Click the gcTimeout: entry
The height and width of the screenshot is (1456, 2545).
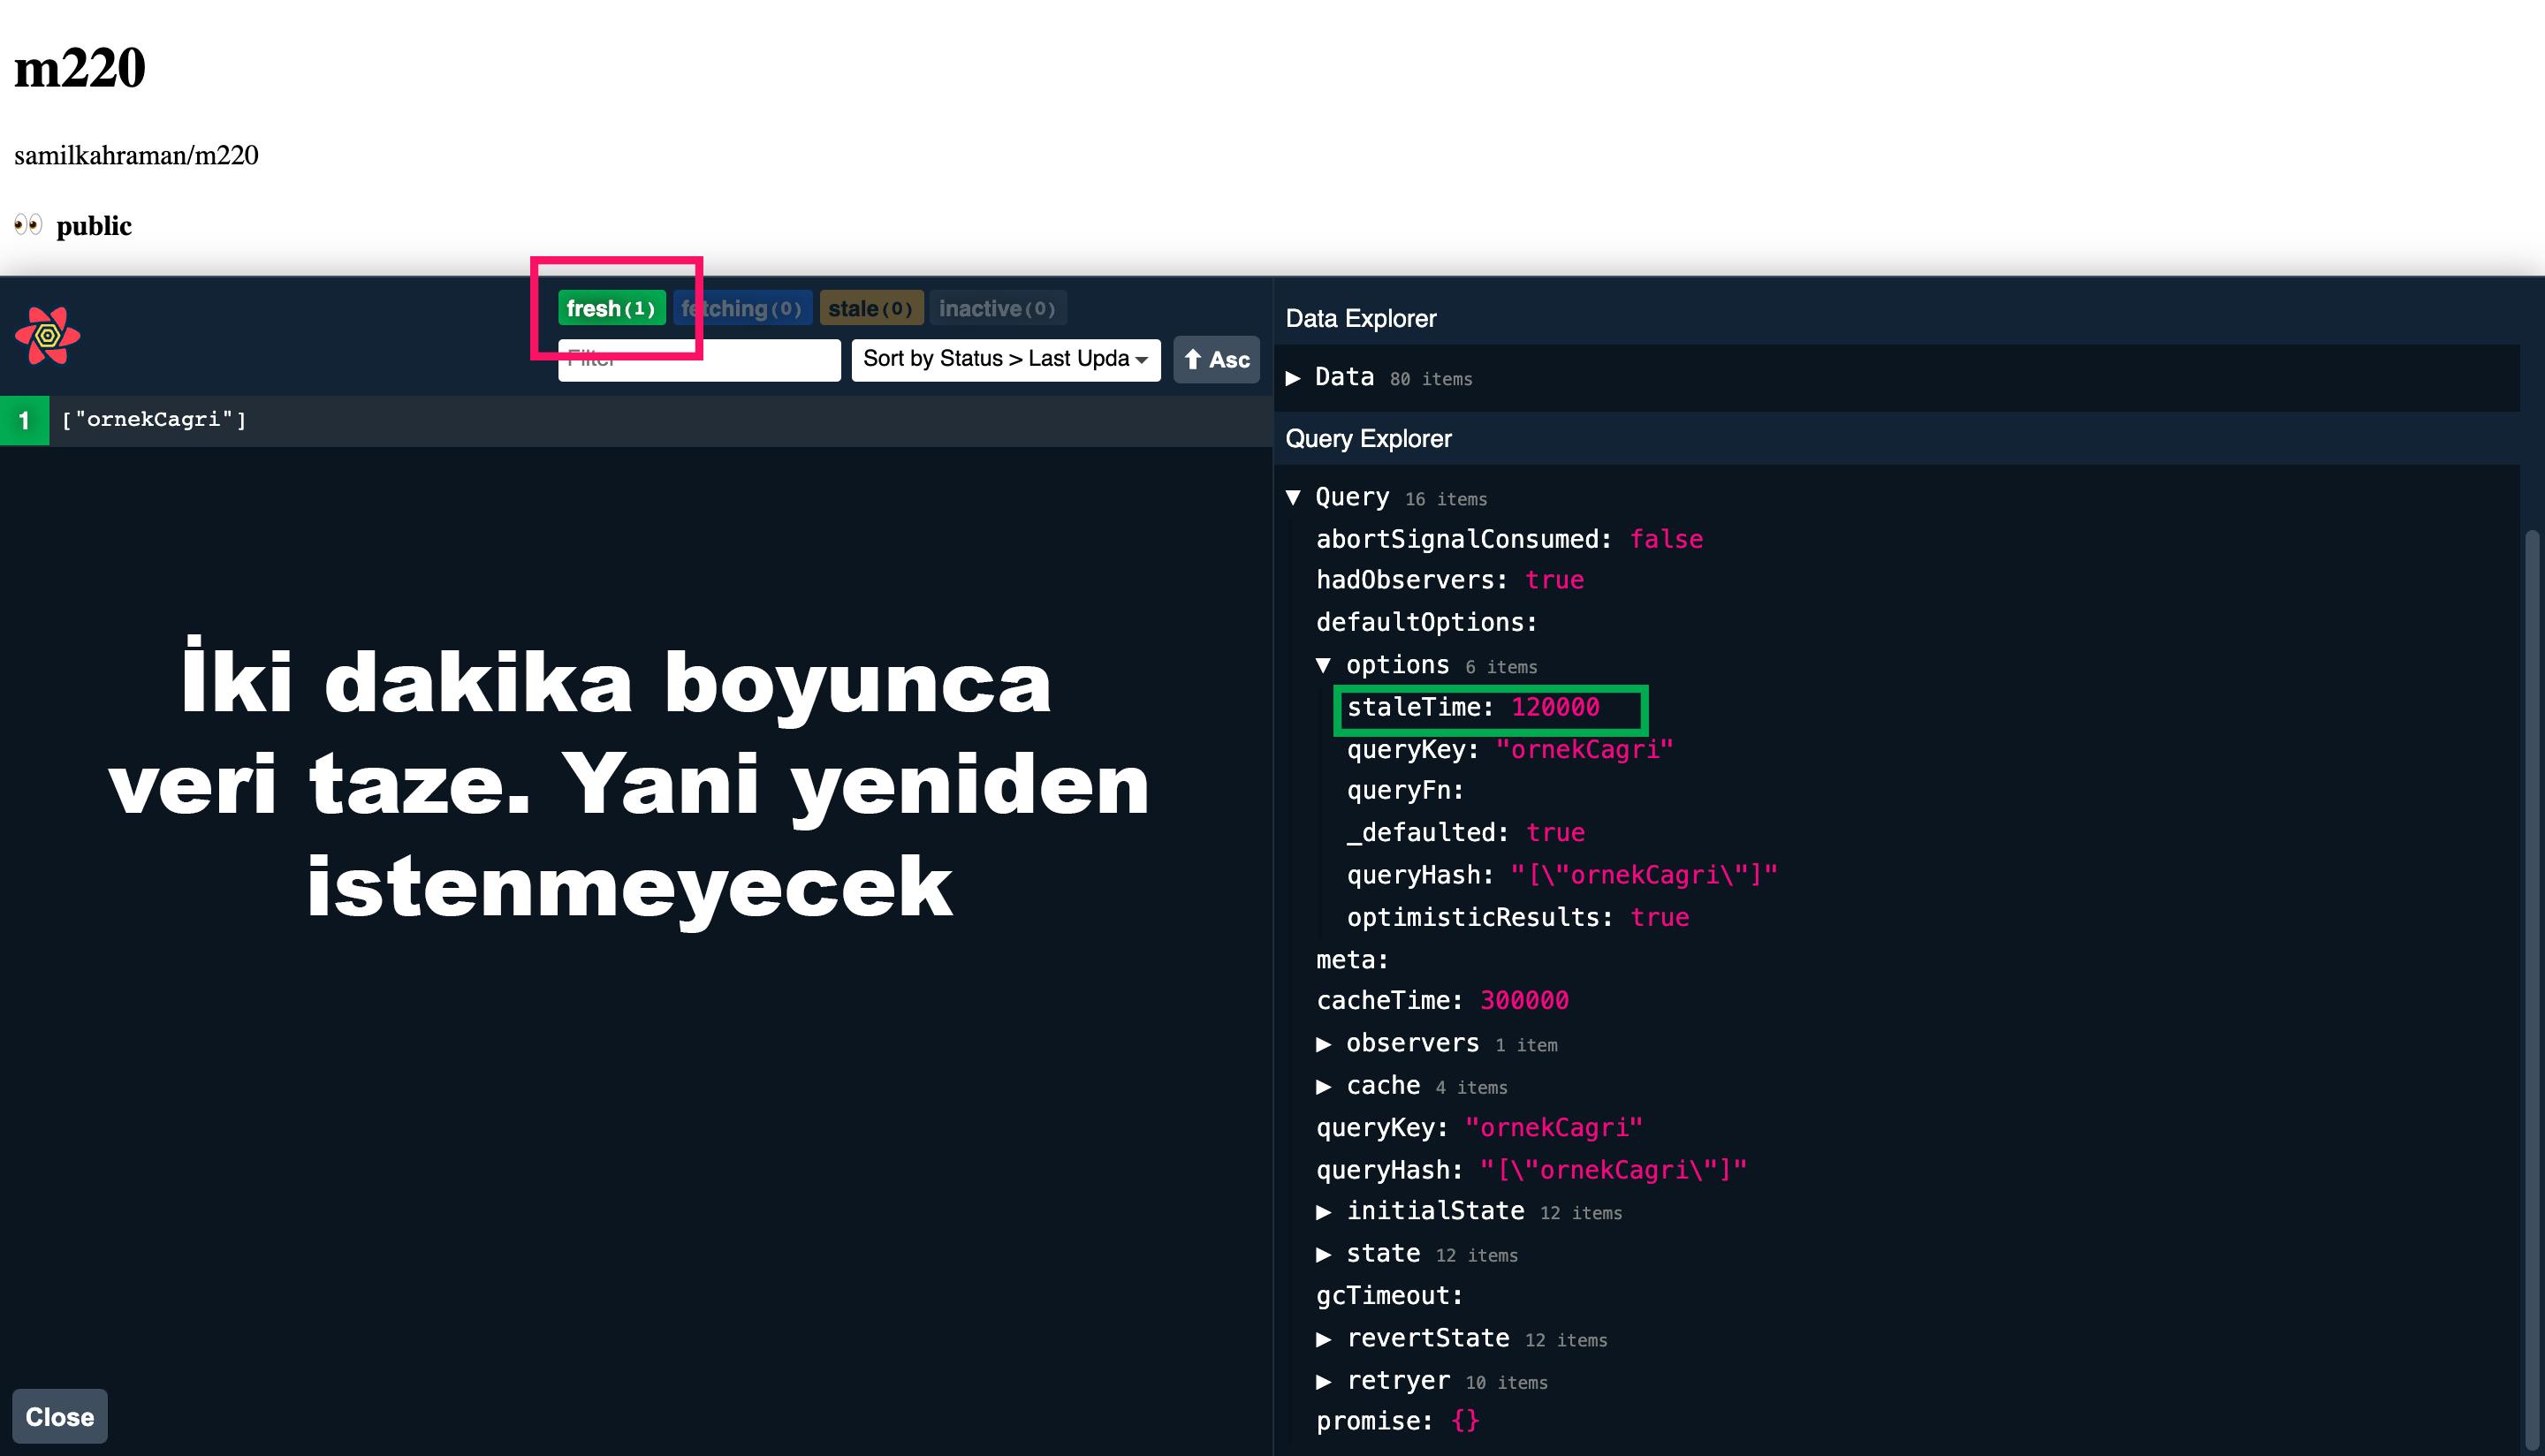pos(1390,1296)
